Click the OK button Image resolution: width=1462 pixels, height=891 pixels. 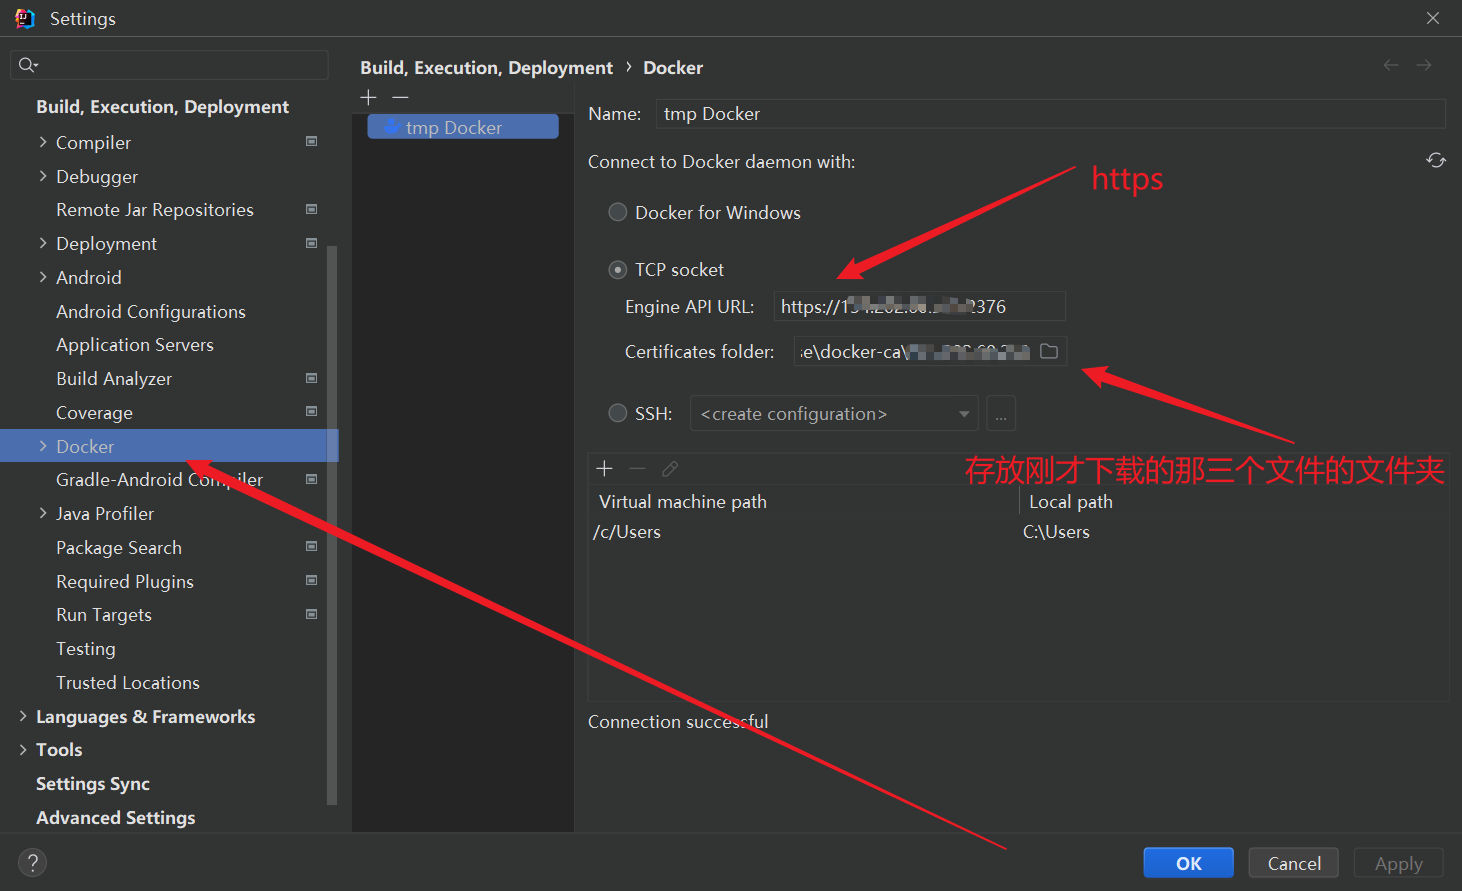point(1188,863)
